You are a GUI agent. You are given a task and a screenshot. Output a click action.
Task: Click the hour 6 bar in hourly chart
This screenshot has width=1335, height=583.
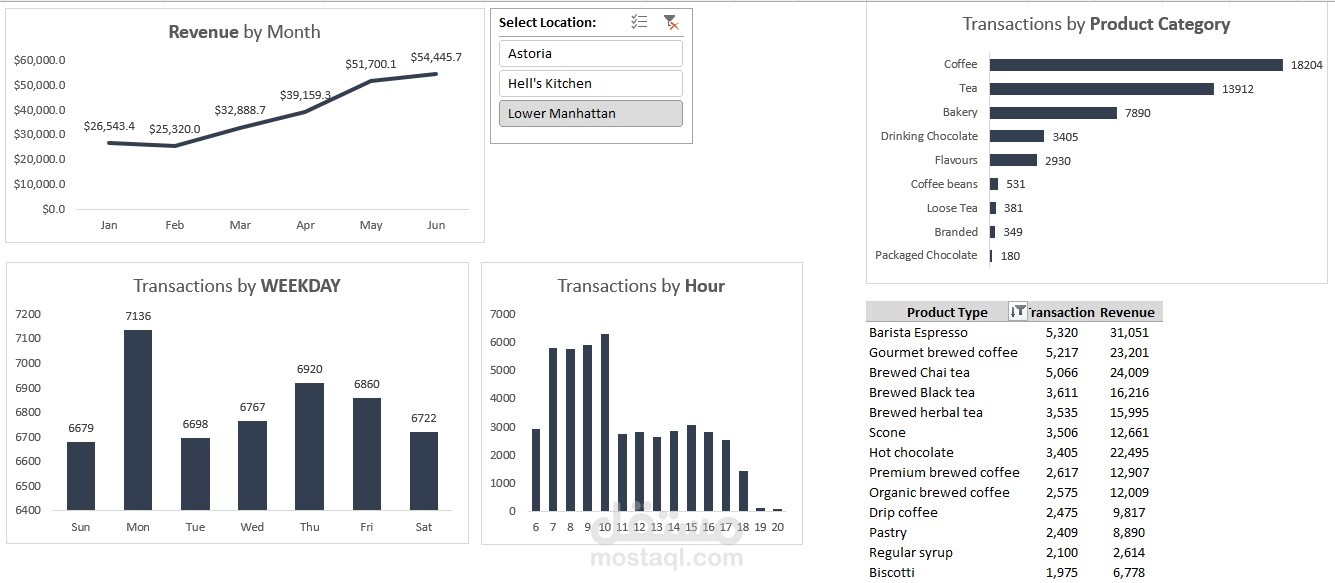(x=536, y=470)
